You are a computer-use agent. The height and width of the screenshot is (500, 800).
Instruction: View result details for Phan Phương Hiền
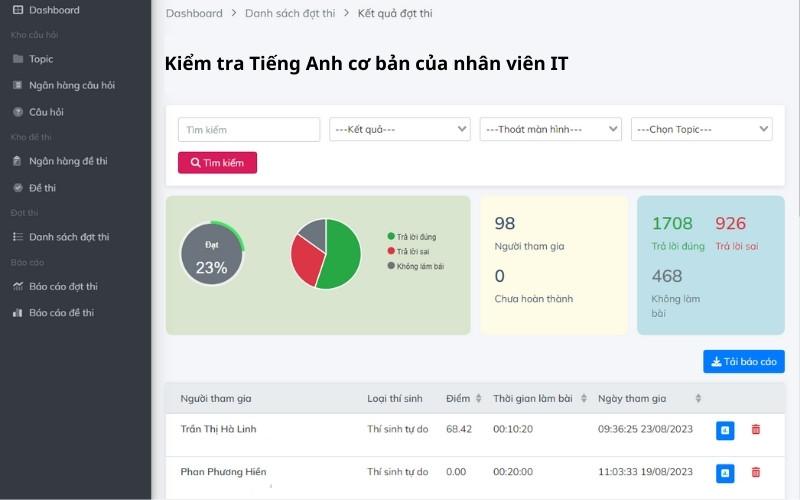pos(725,473)
